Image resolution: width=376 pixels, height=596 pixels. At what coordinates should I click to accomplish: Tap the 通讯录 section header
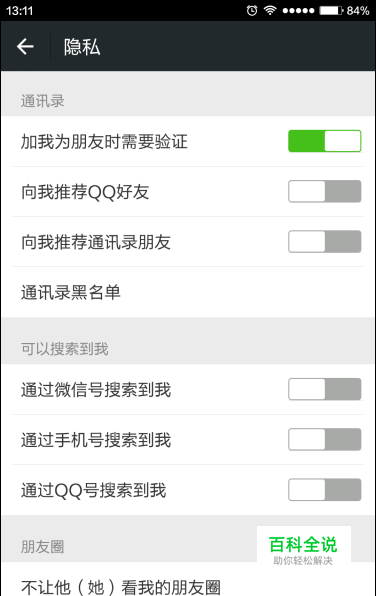click(43, 101)
